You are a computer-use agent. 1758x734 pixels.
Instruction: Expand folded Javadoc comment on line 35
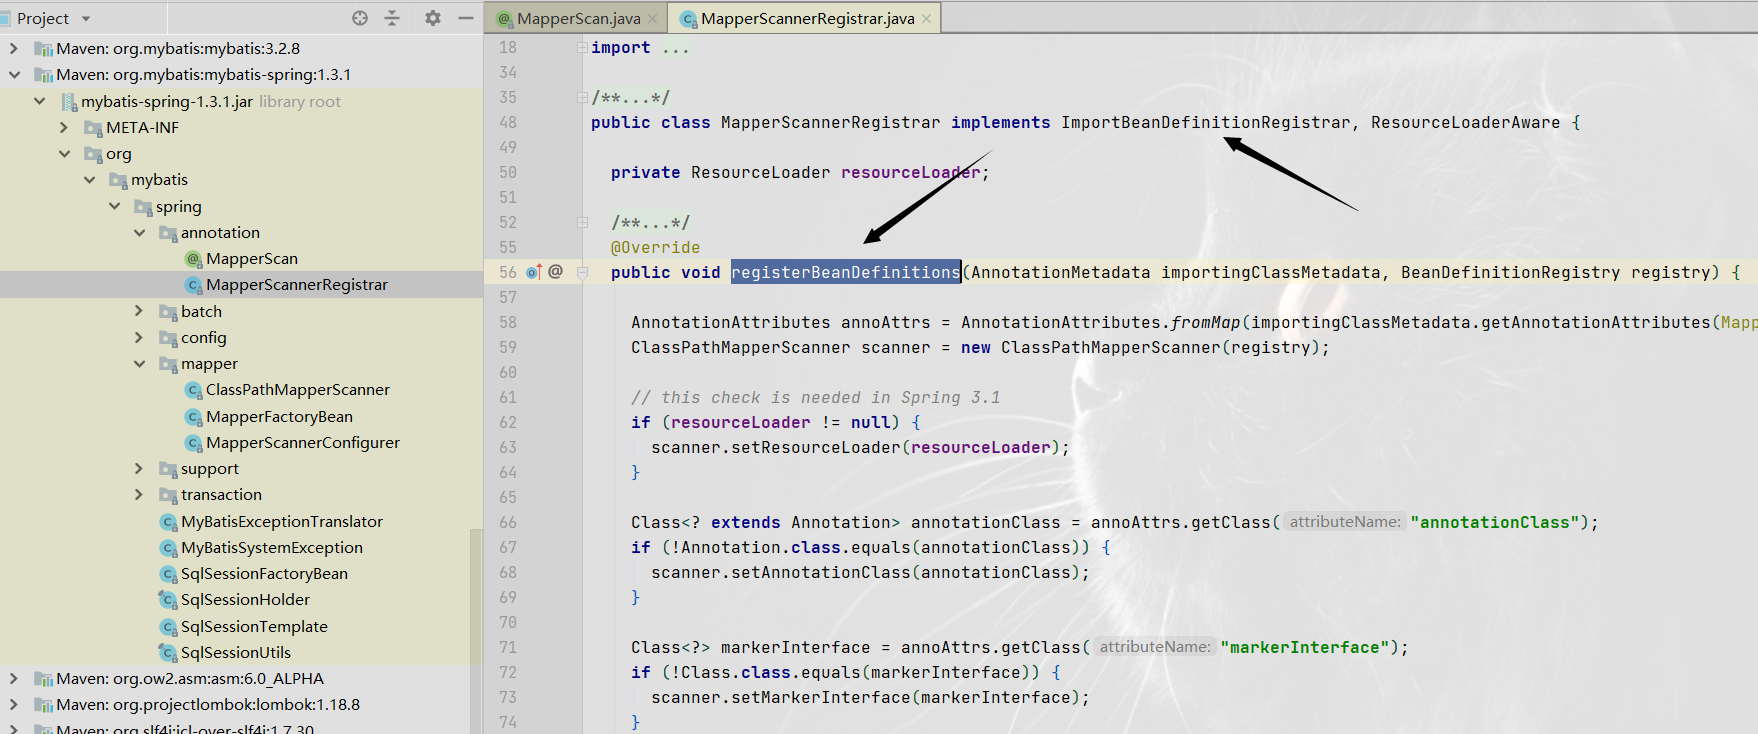click(582, 98)
